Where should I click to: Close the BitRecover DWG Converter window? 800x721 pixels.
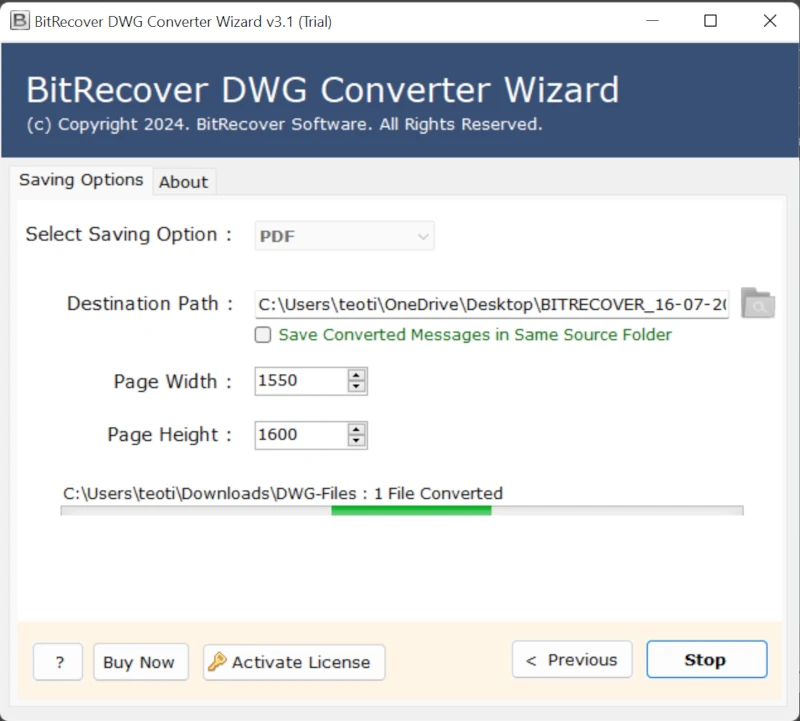[x=770, y=21]
